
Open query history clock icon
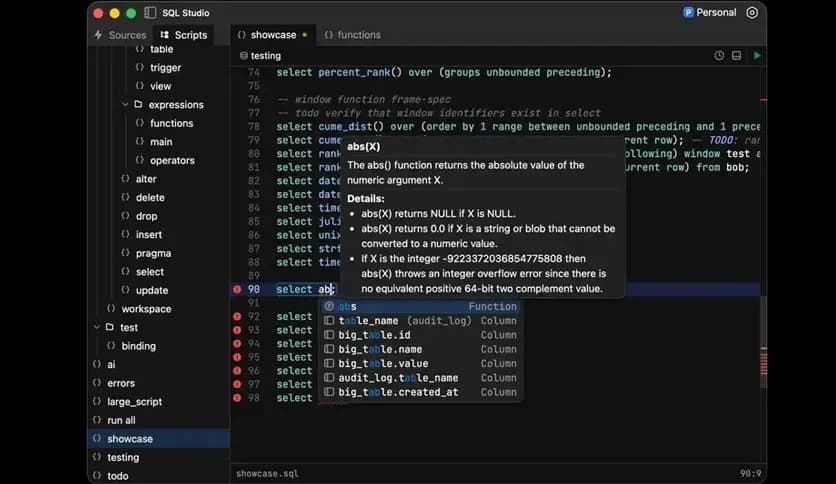(x=719, y=56)
